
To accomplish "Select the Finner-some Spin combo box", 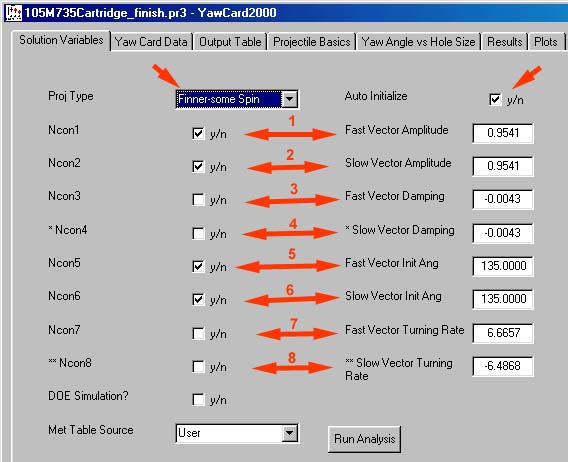I will [x=237, y=99].
